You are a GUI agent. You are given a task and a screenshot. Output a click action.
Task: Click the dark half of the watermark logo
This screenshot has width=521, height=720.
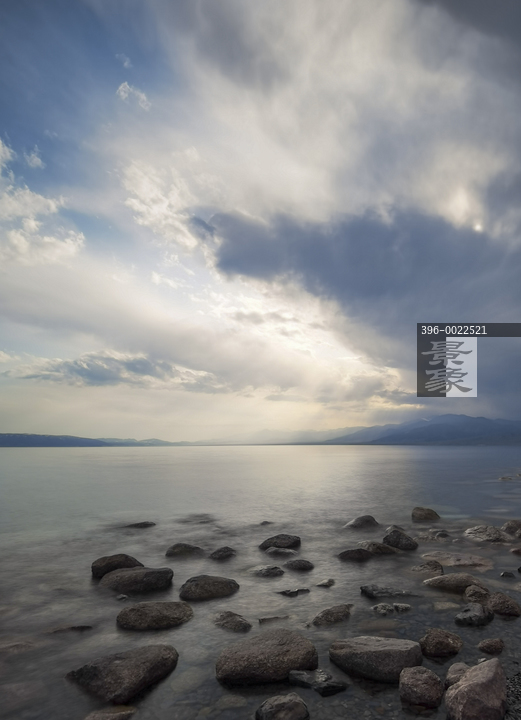(x=431, y=366)
